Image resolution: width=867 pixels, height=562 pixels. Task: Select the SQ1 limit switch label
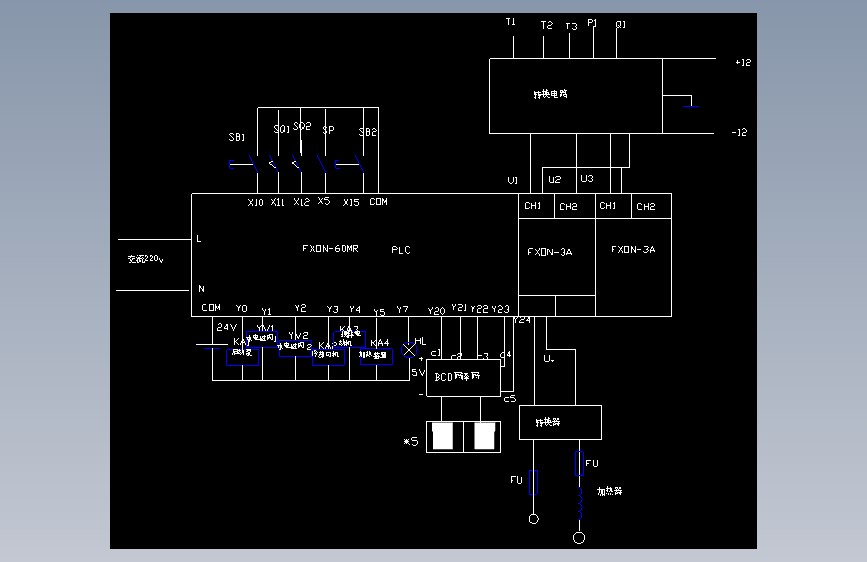(x=281, y=129)
